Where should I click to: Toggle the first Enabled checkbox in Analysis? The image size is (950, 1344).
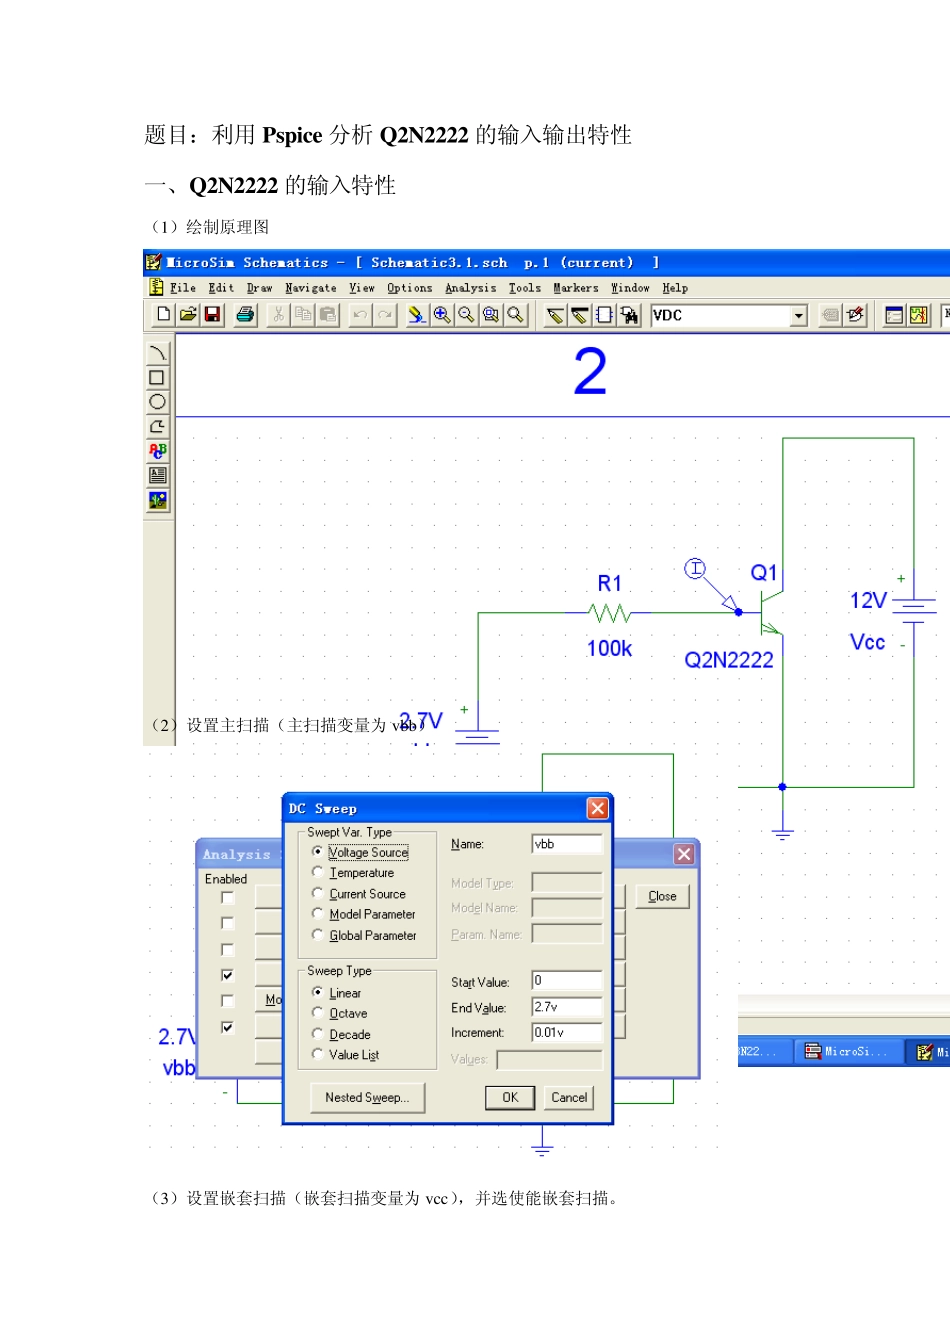coord(227,898)
